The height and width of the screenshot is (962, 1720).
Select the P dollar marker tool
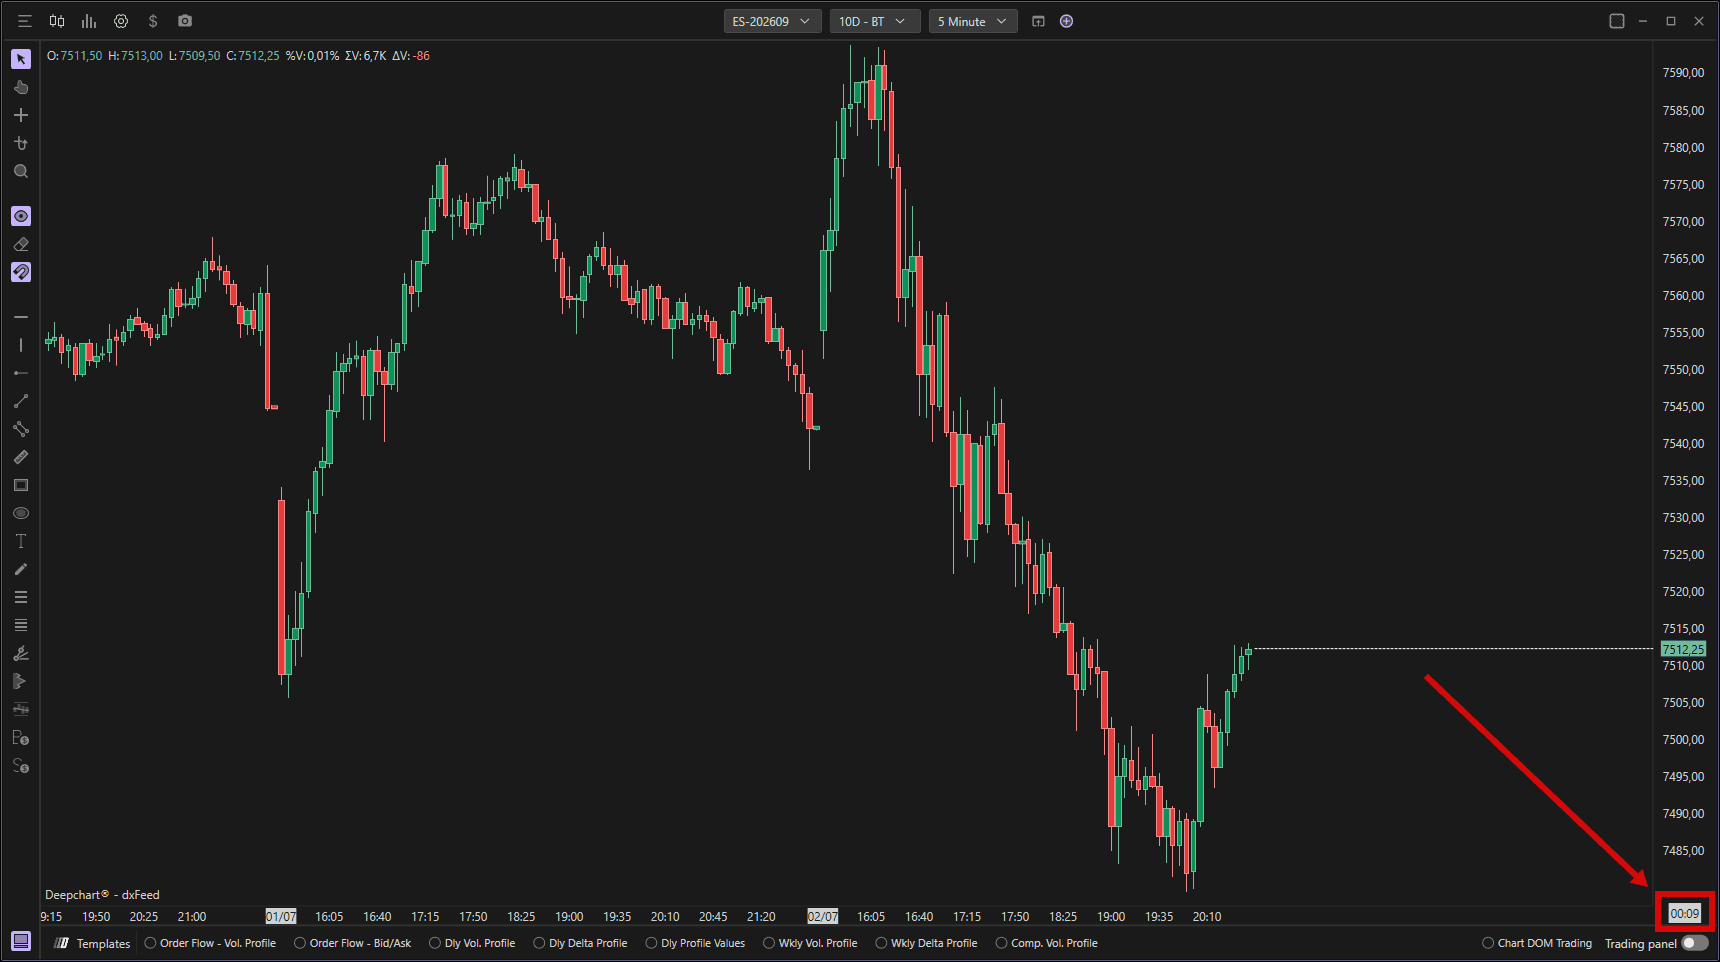tap(21, 738)
